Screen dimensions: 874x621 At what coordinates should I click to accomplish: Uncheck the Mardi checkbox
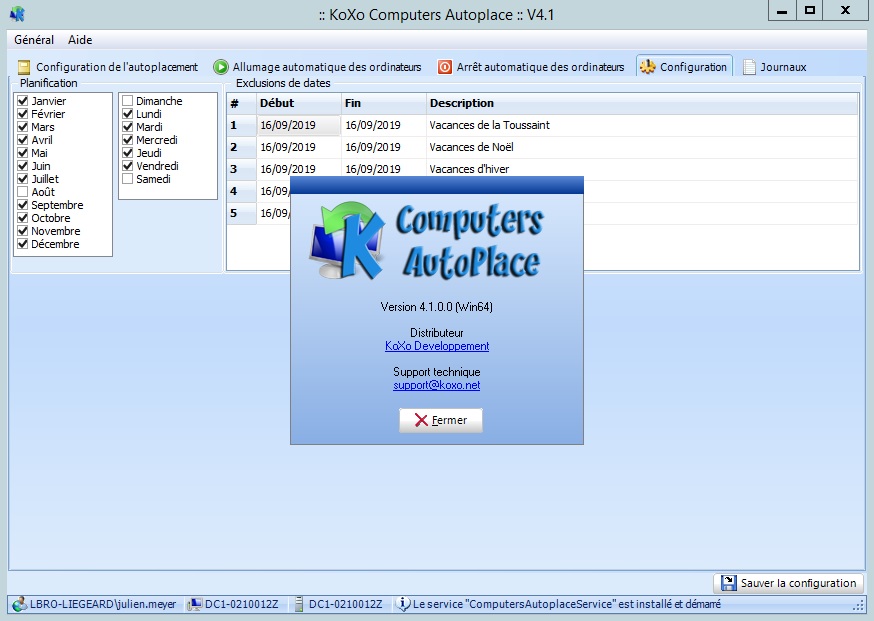[x=128, y=127]
